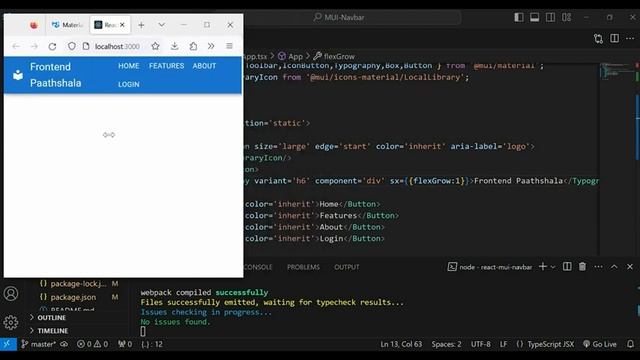This screenshot has height=360, width=640.
Task: Select the node react-mui-navbar terminal
Action: coord(490,267)
